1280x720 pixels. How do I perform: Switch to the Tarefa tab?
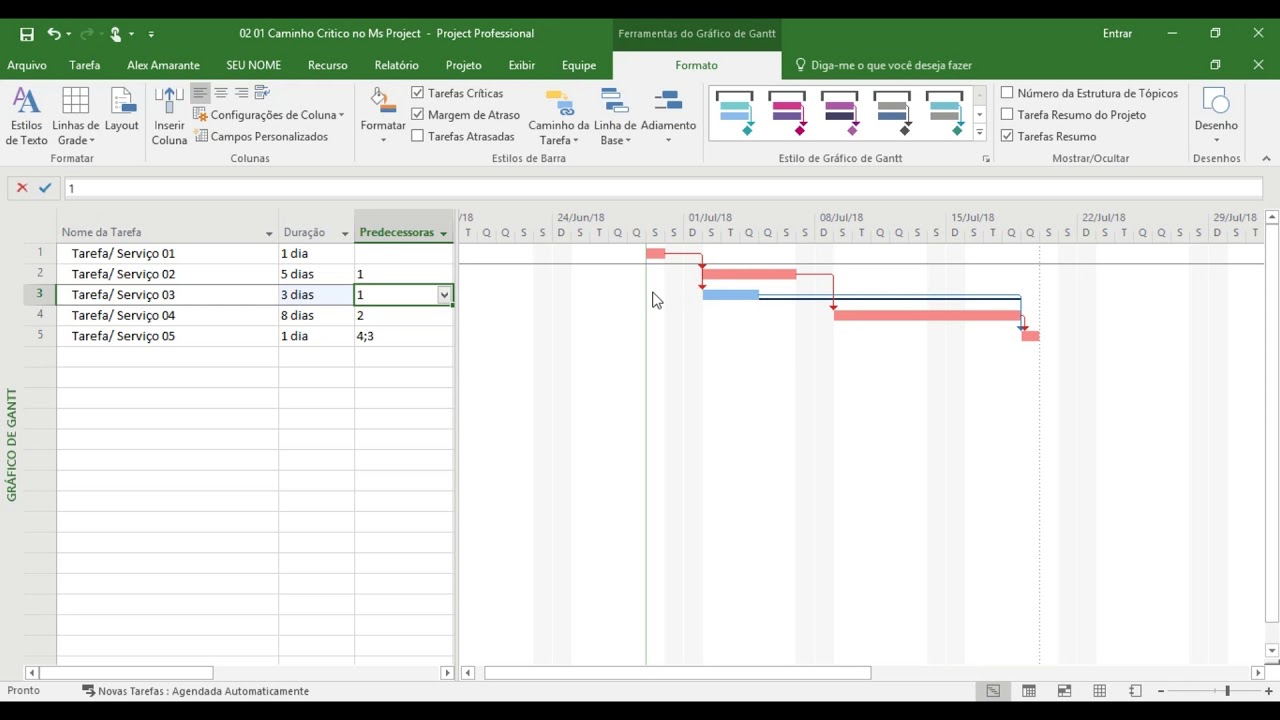point(85,65)
